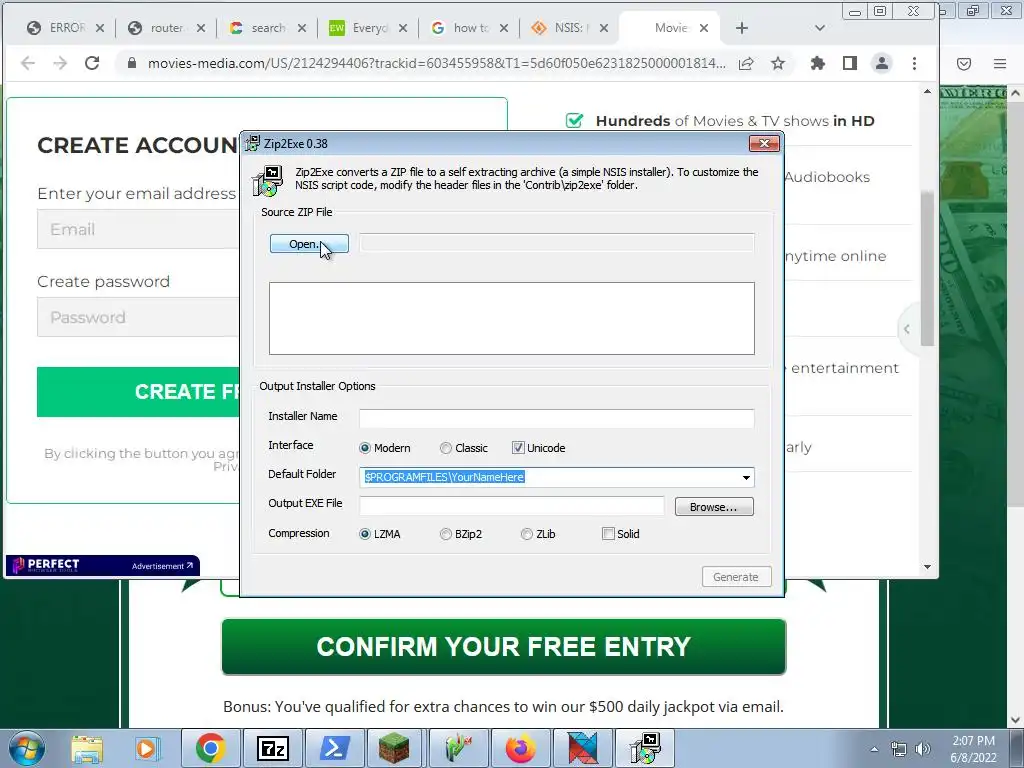1024x768 pixels.
Task: Open a new Chrome tab
Action: (x=741, y=28)
